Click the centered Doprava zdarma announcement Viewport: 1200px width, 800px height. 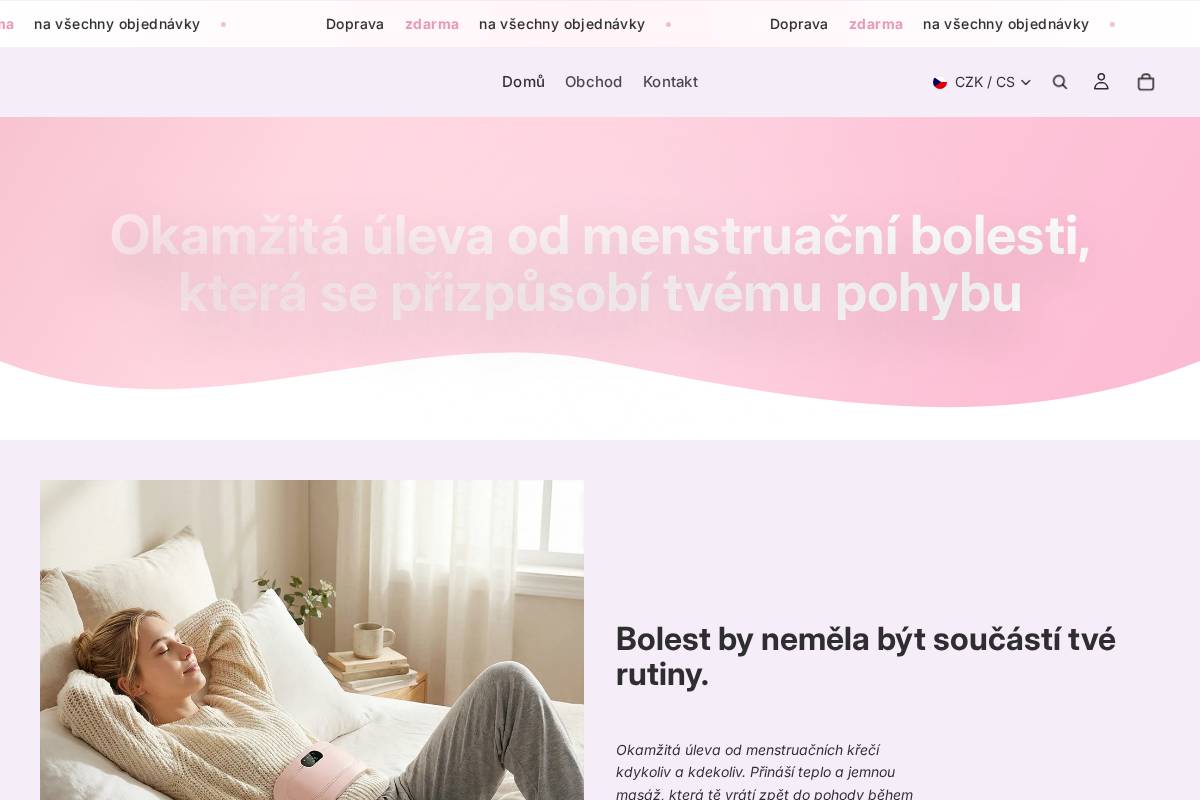[x=485, y=24]
